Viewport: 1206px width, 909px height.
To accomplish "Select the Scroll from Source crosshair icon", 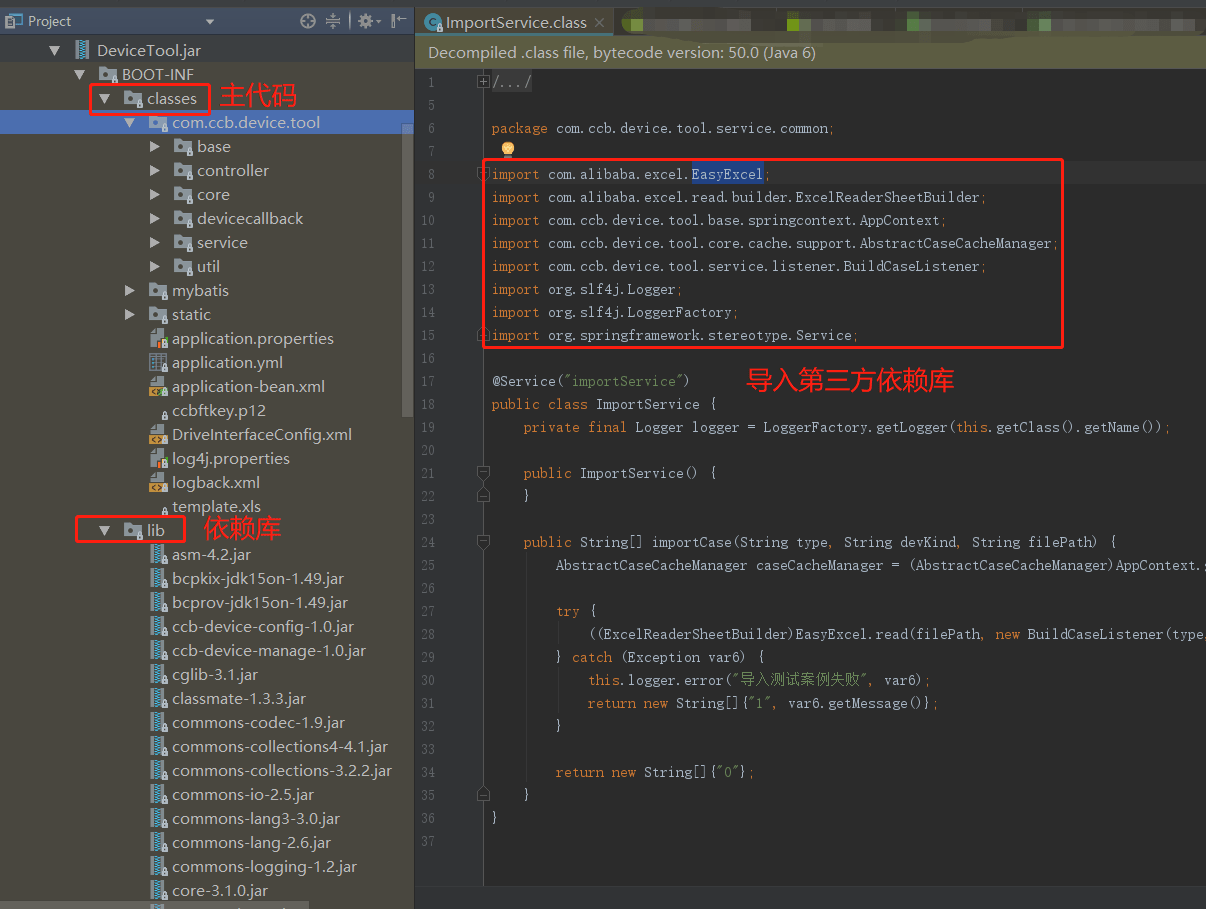I will pyautogui.click(x=308, y=20).
